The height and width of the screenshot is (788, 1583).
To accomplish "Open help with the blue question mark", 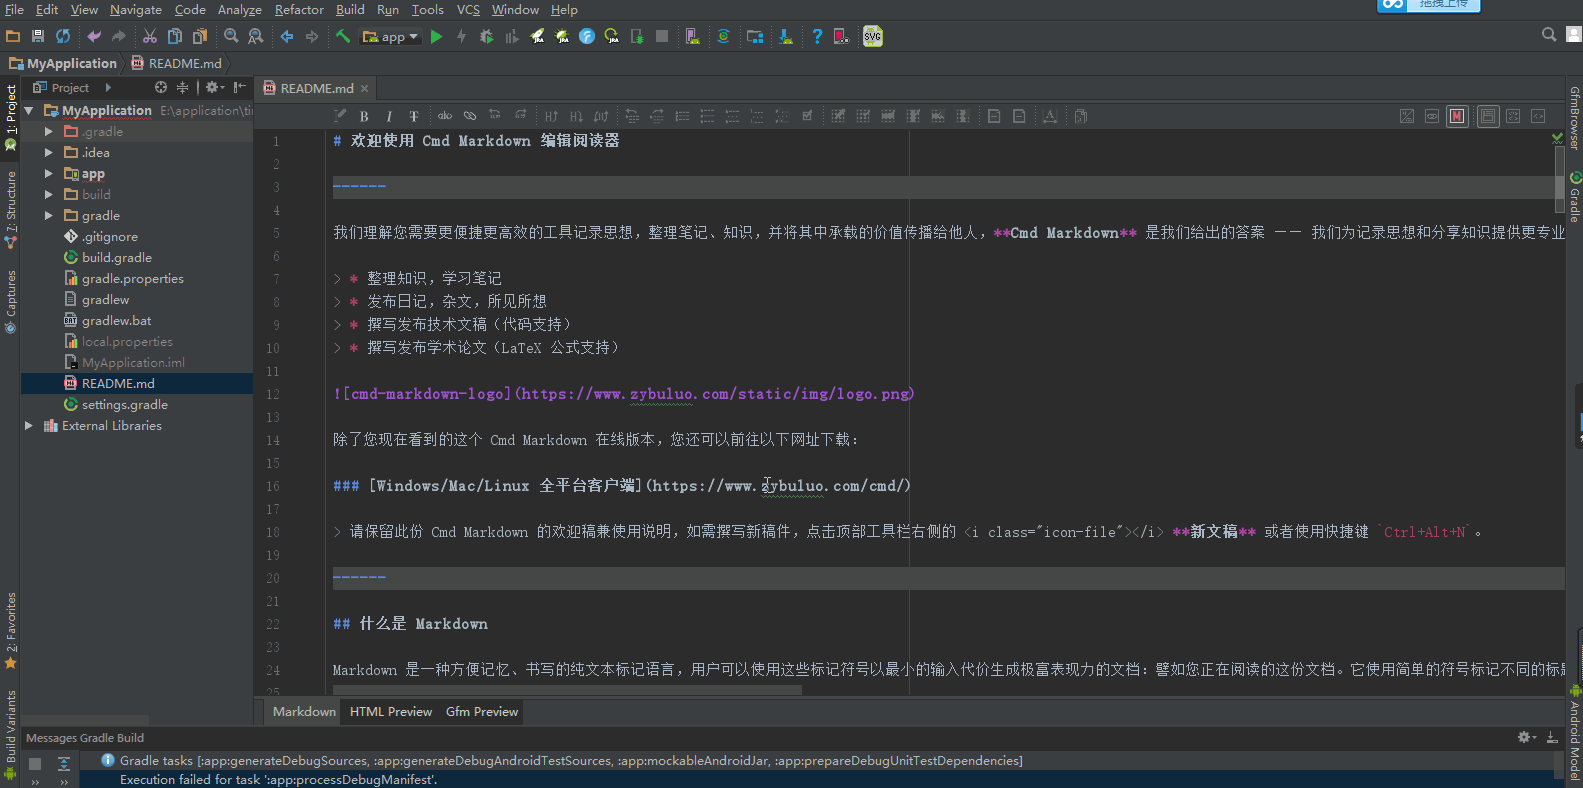I will [817, 36].
